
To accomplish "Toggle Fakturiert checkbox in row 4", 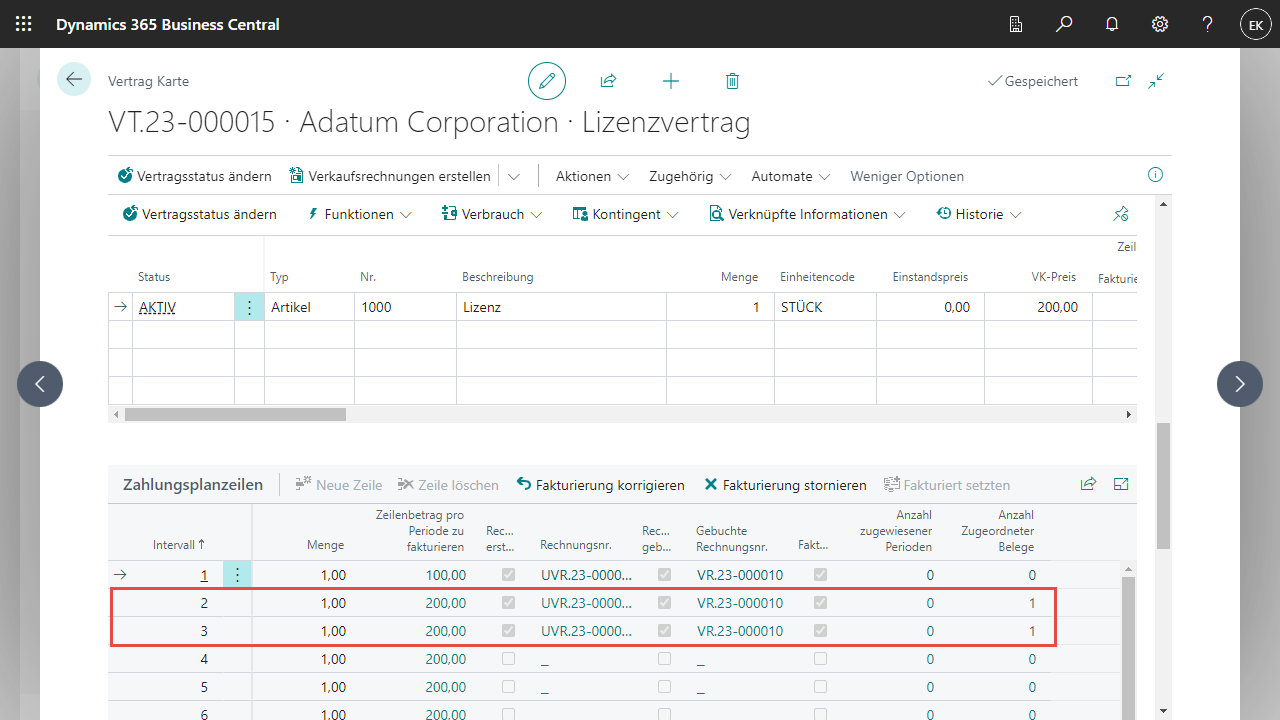I will coord(820,659).
